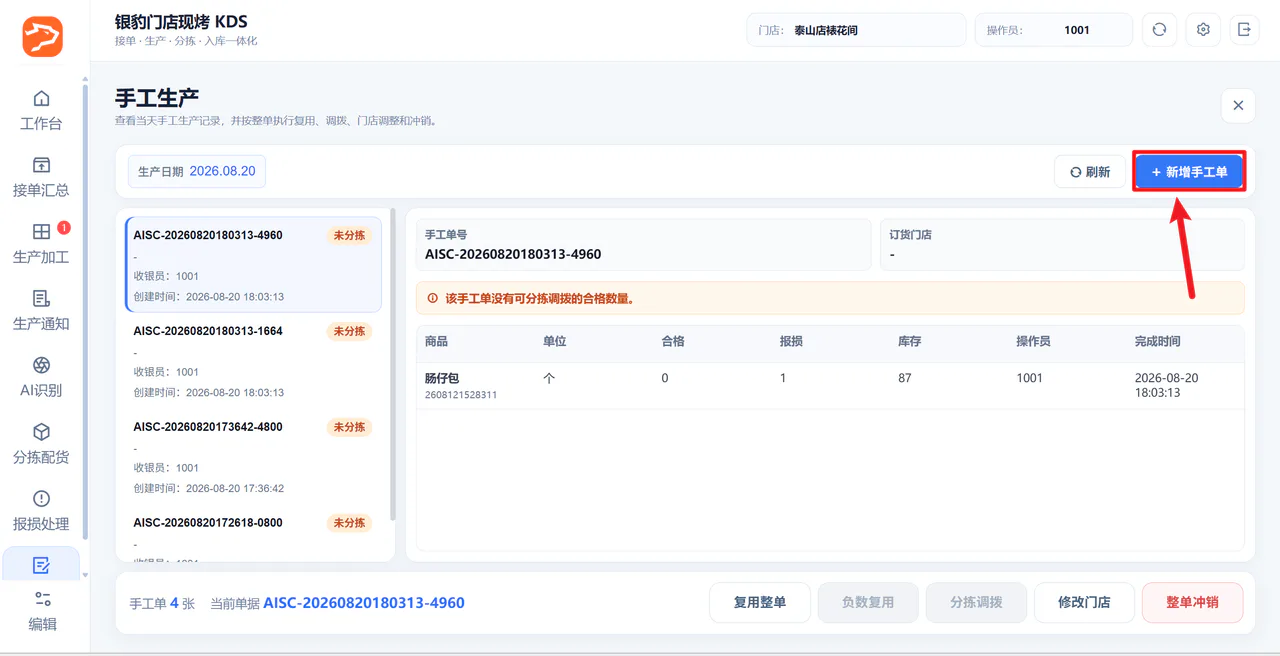The width and height of the screenshot is (1280, 656).
Task: Click the 分拣调拨 button
Action: [976, 603]
